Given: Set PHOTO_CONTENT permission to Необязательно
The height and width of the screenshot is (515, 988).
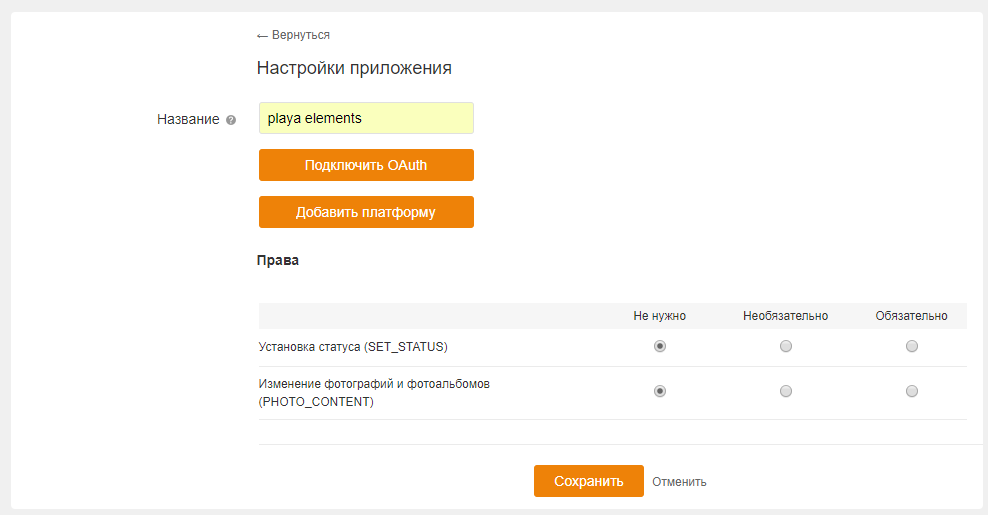Looking at the screenshot, I should coord(786,391).
